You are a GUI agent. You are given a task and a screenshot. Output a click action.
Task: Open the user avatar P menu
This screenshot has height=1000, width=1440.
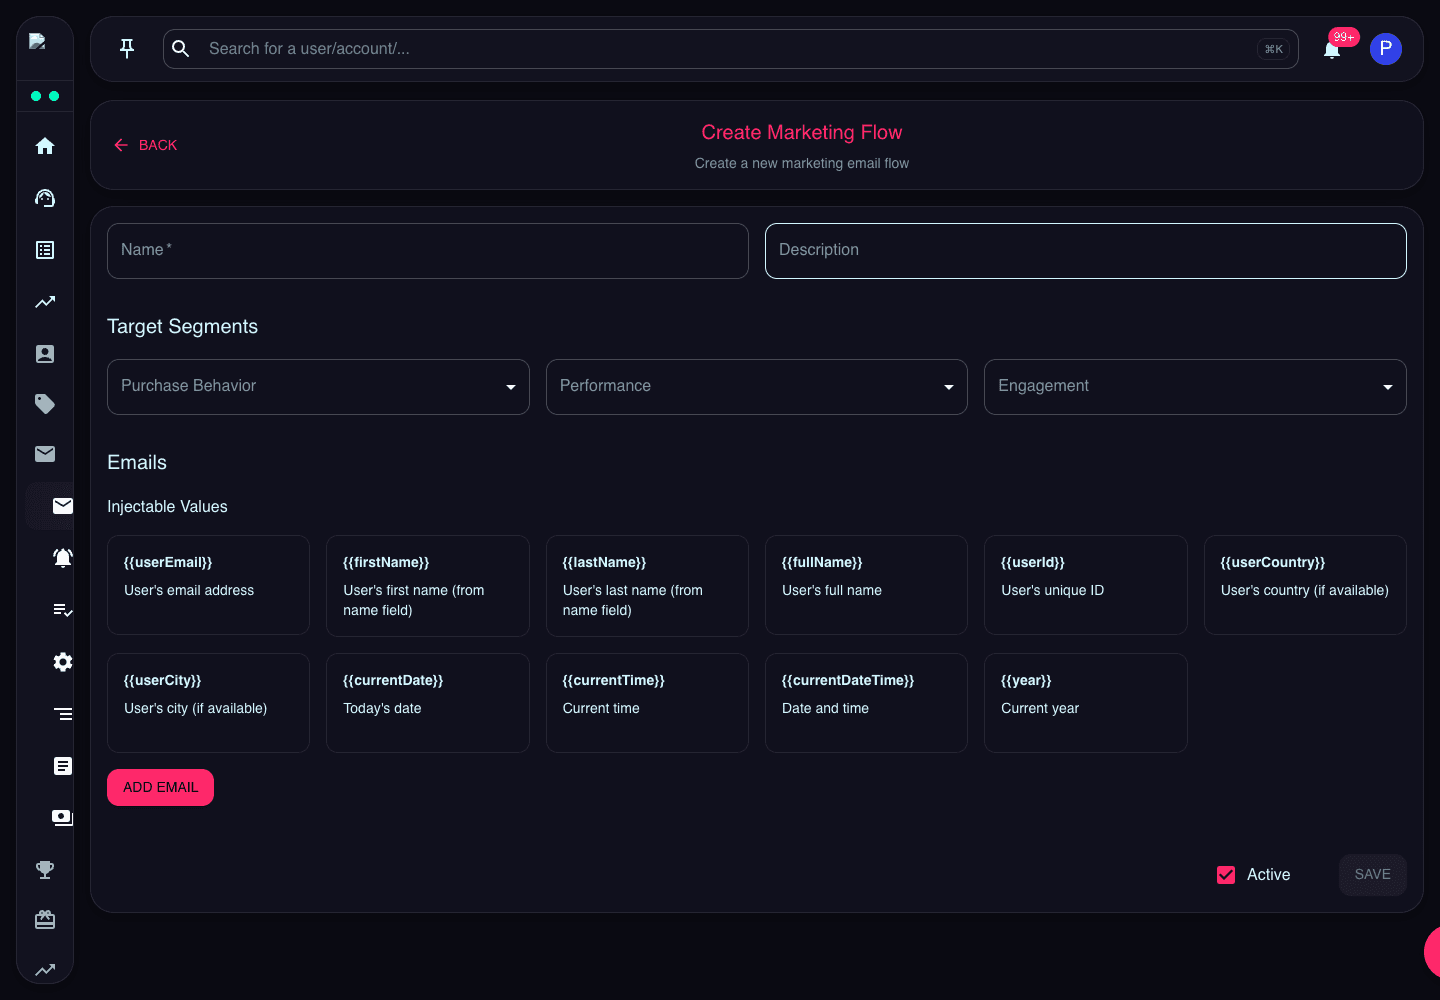coord(1386,49)
